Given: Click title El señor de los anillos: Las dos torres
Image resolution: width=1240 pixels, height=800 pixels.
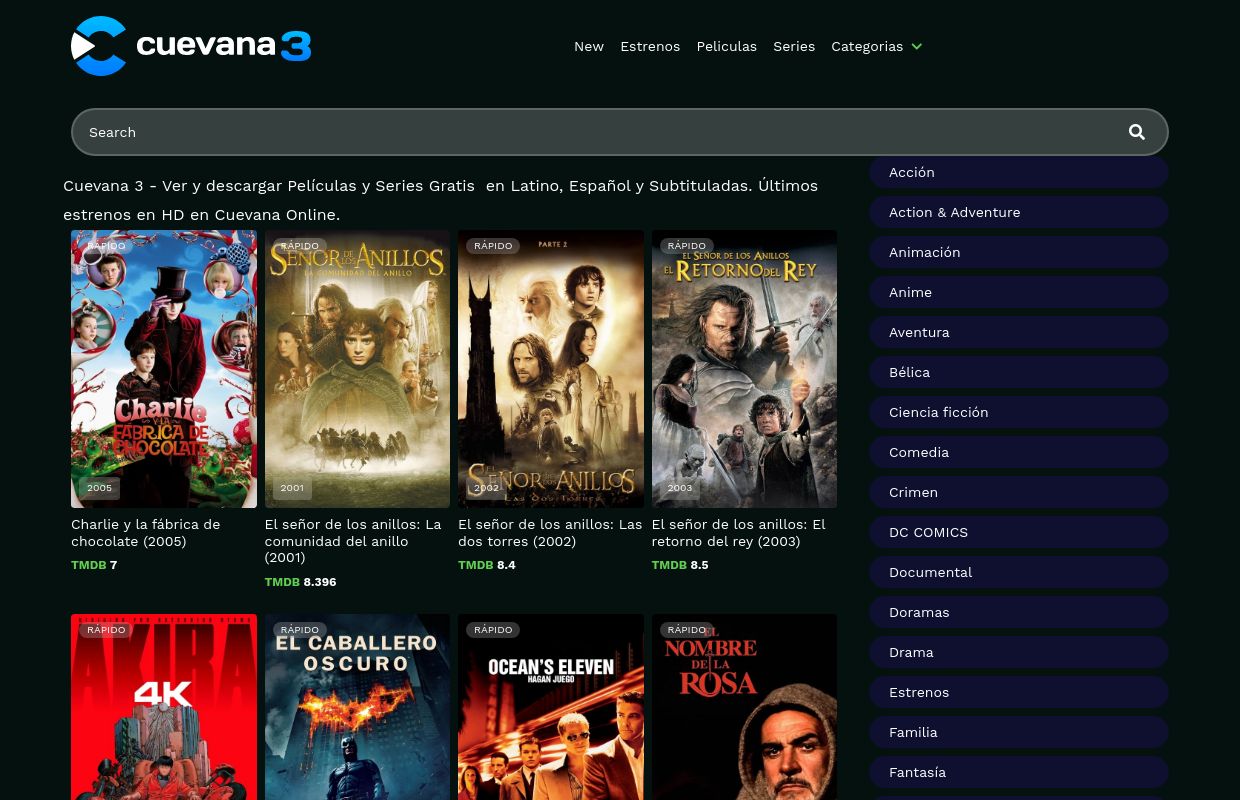Looking at the screenshot, I should click(x=550, y=533).
